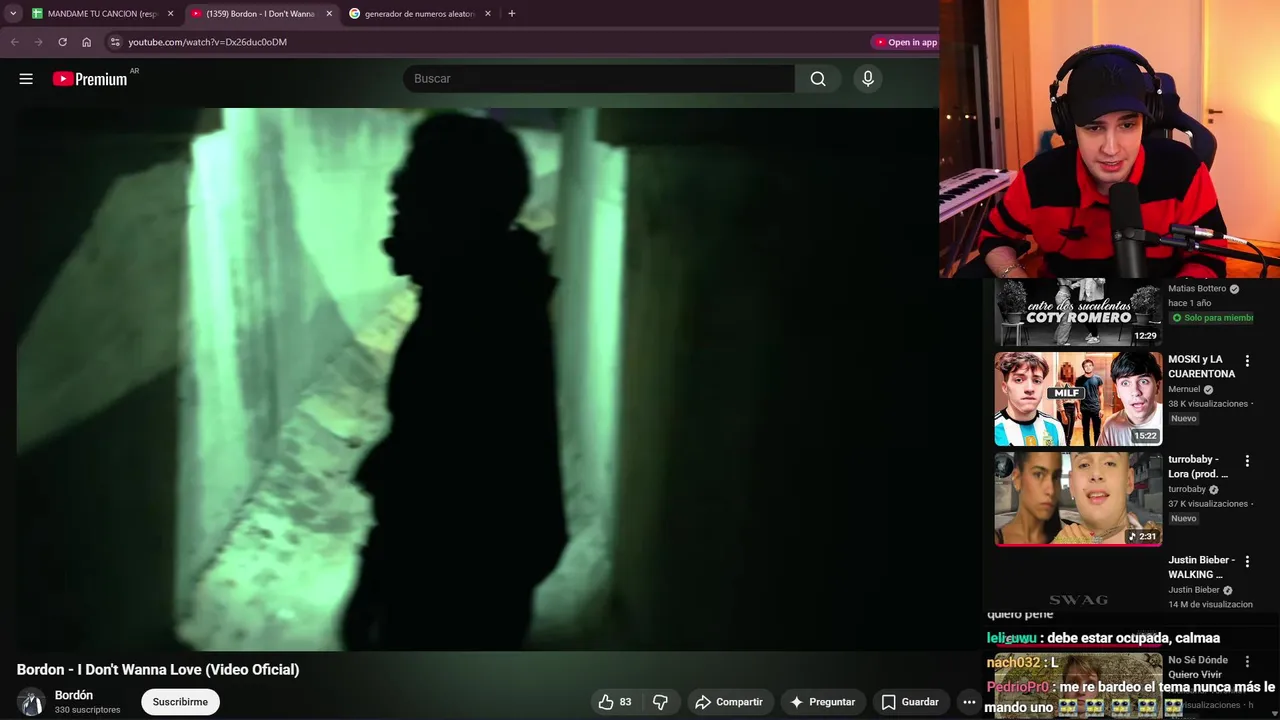Open MOSKI y LA CUARENTONA thumbnail
The height and width of the screenshot is (720, 1280).
point(1078,398)
